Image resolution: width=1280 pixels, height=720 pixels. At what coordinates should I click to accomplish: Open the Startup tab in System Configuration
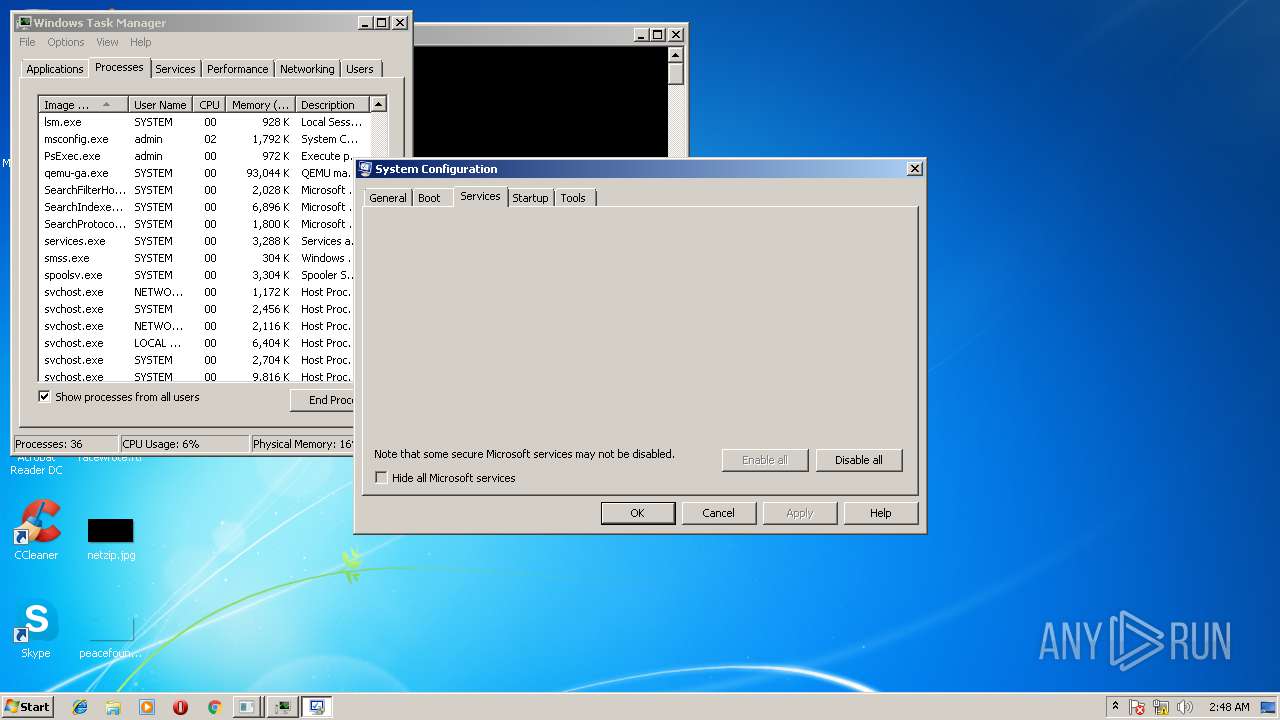click(x=530, y=198)
